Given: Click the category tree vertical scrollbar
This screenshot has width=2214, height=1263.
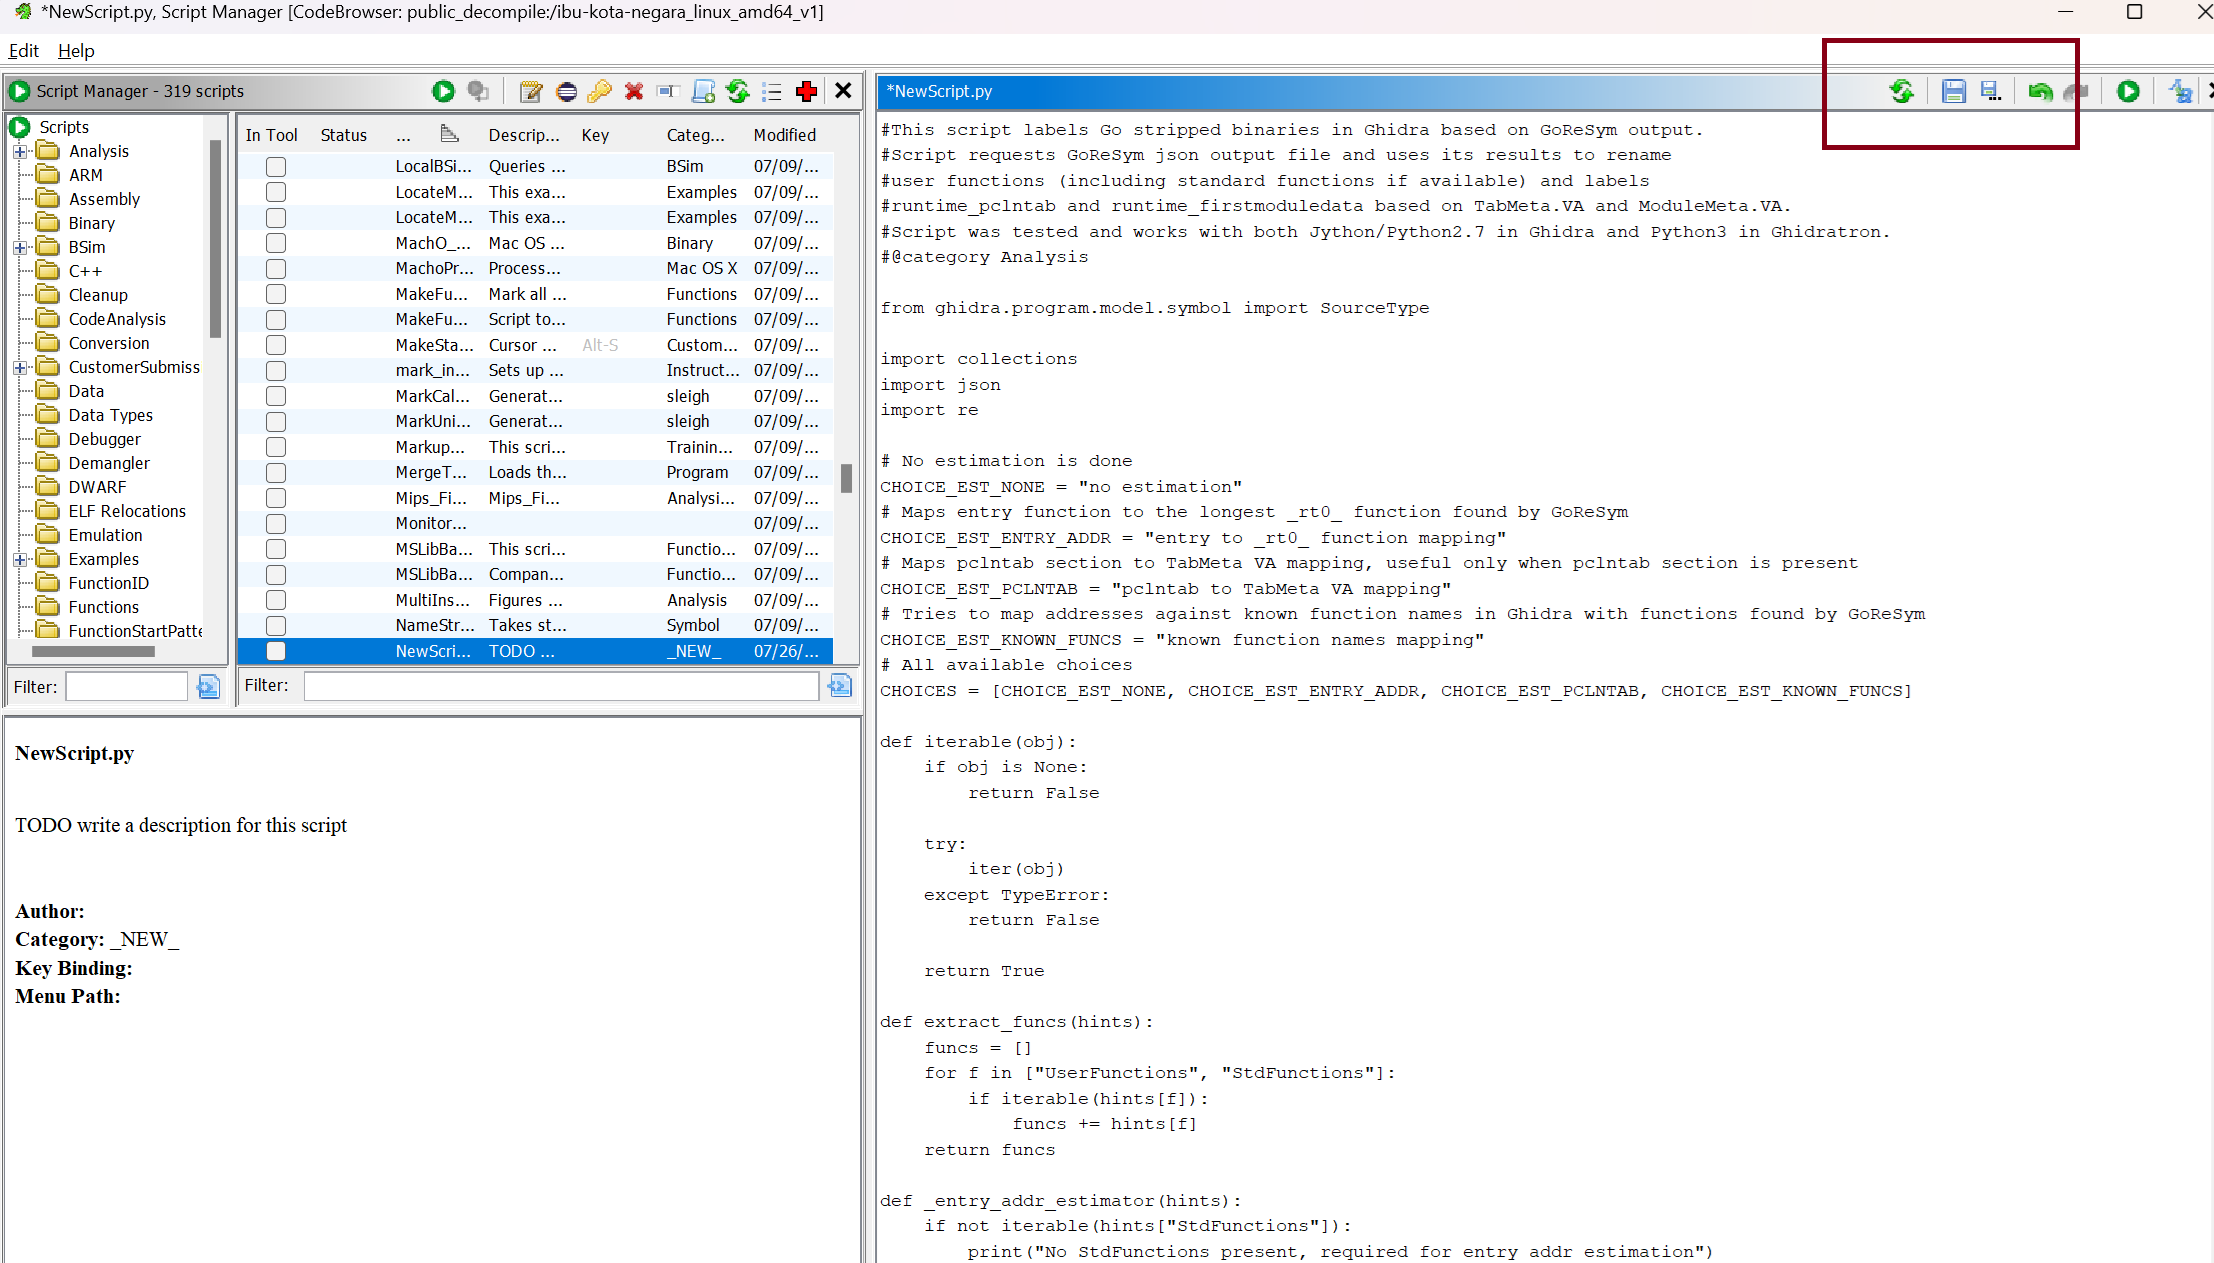Looking at the screenshot, I should click(x=215, y=238).
